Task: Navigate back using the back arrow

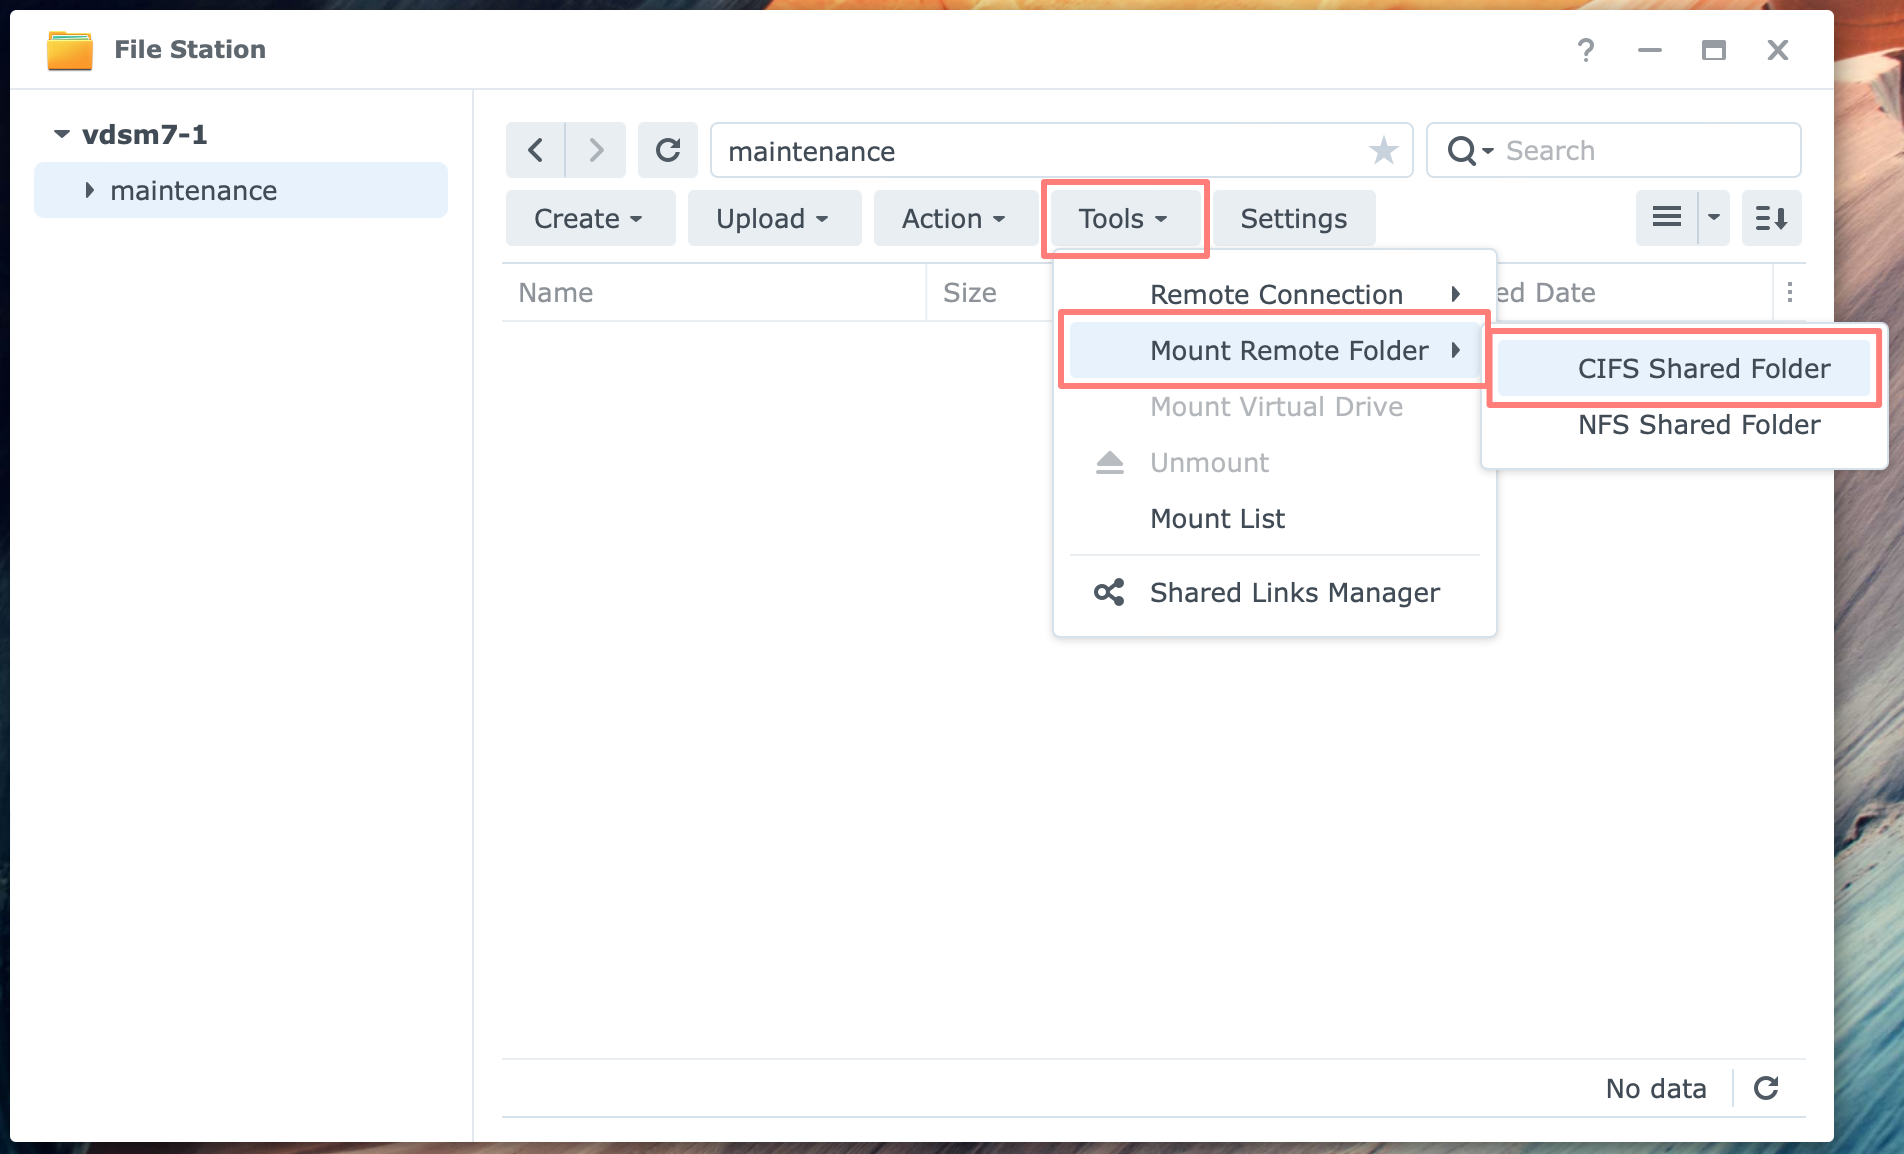Action: pyautogui.click(x=535, y=150)
